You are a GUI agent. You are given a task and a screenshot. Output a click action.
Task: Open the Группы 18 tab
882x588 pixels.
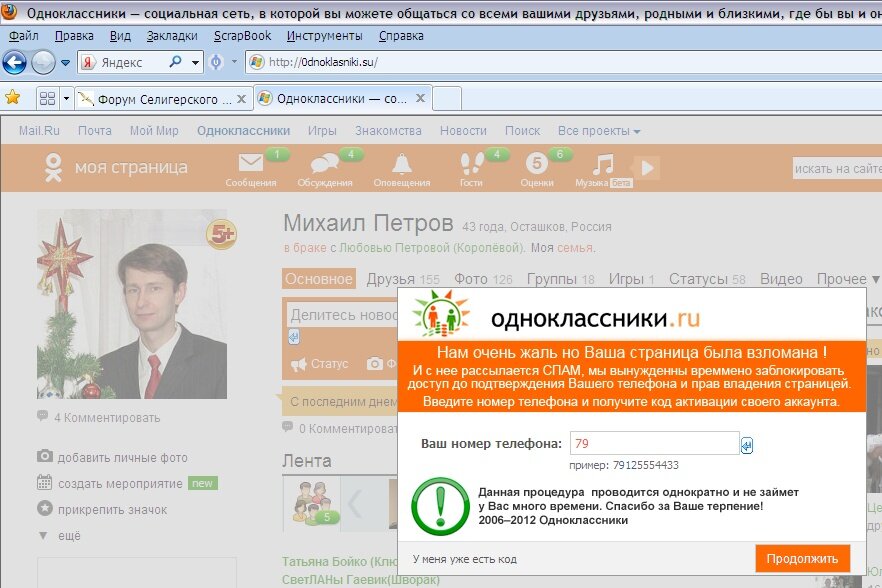[x=560, y=279]
